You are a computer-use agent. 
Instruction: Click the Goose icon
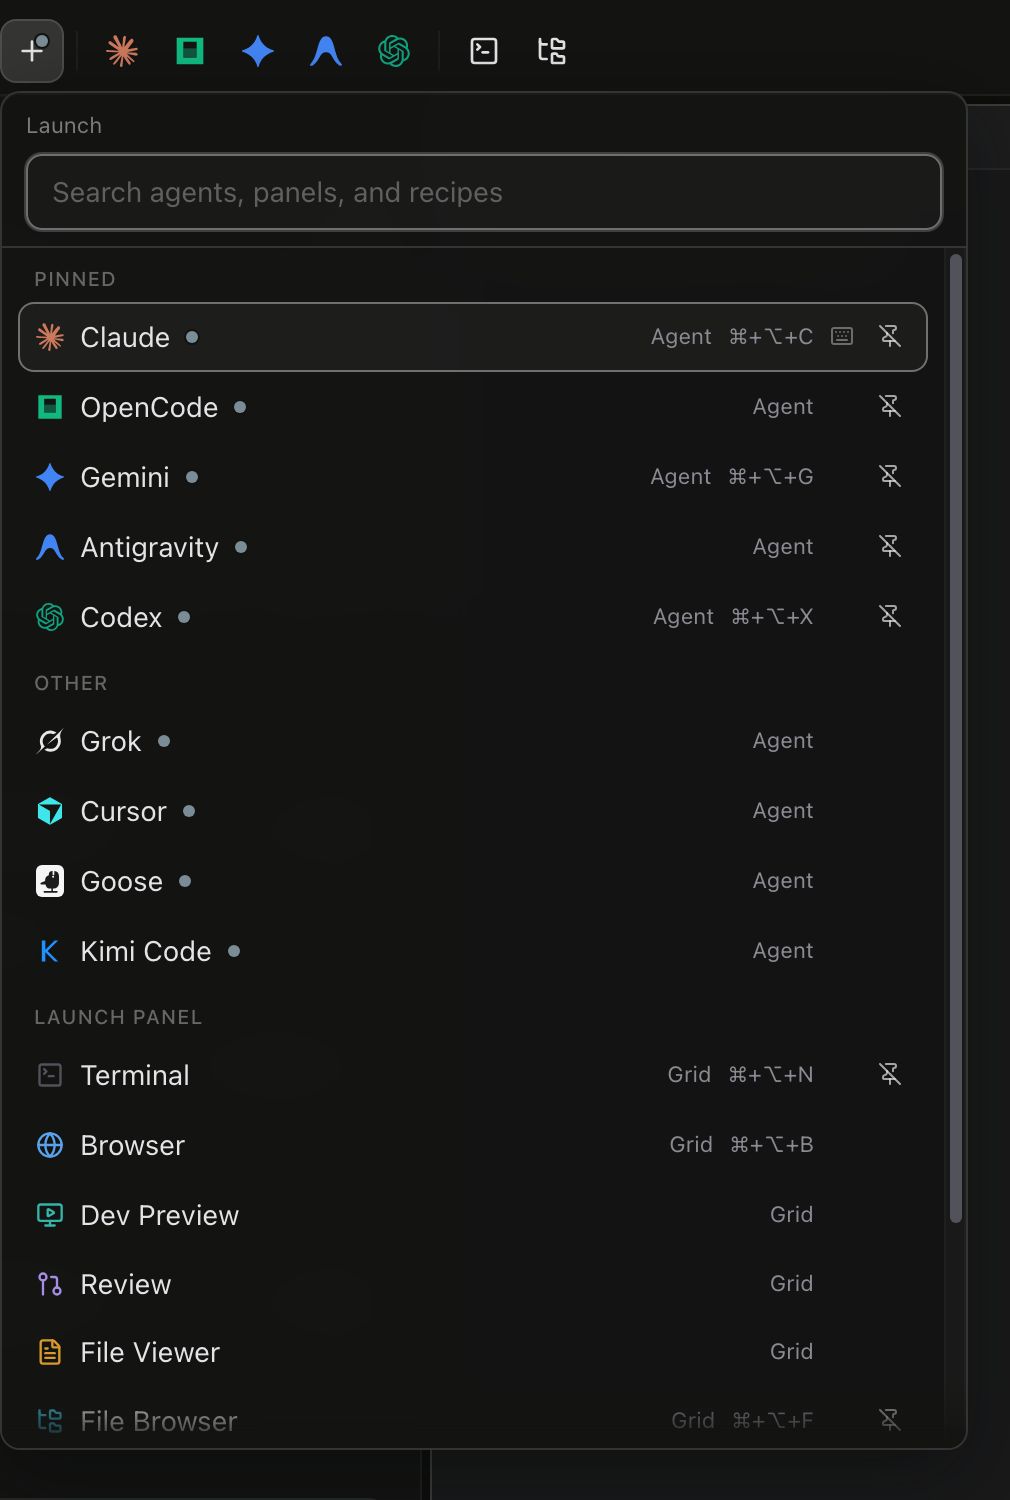[x=50, y=881]
